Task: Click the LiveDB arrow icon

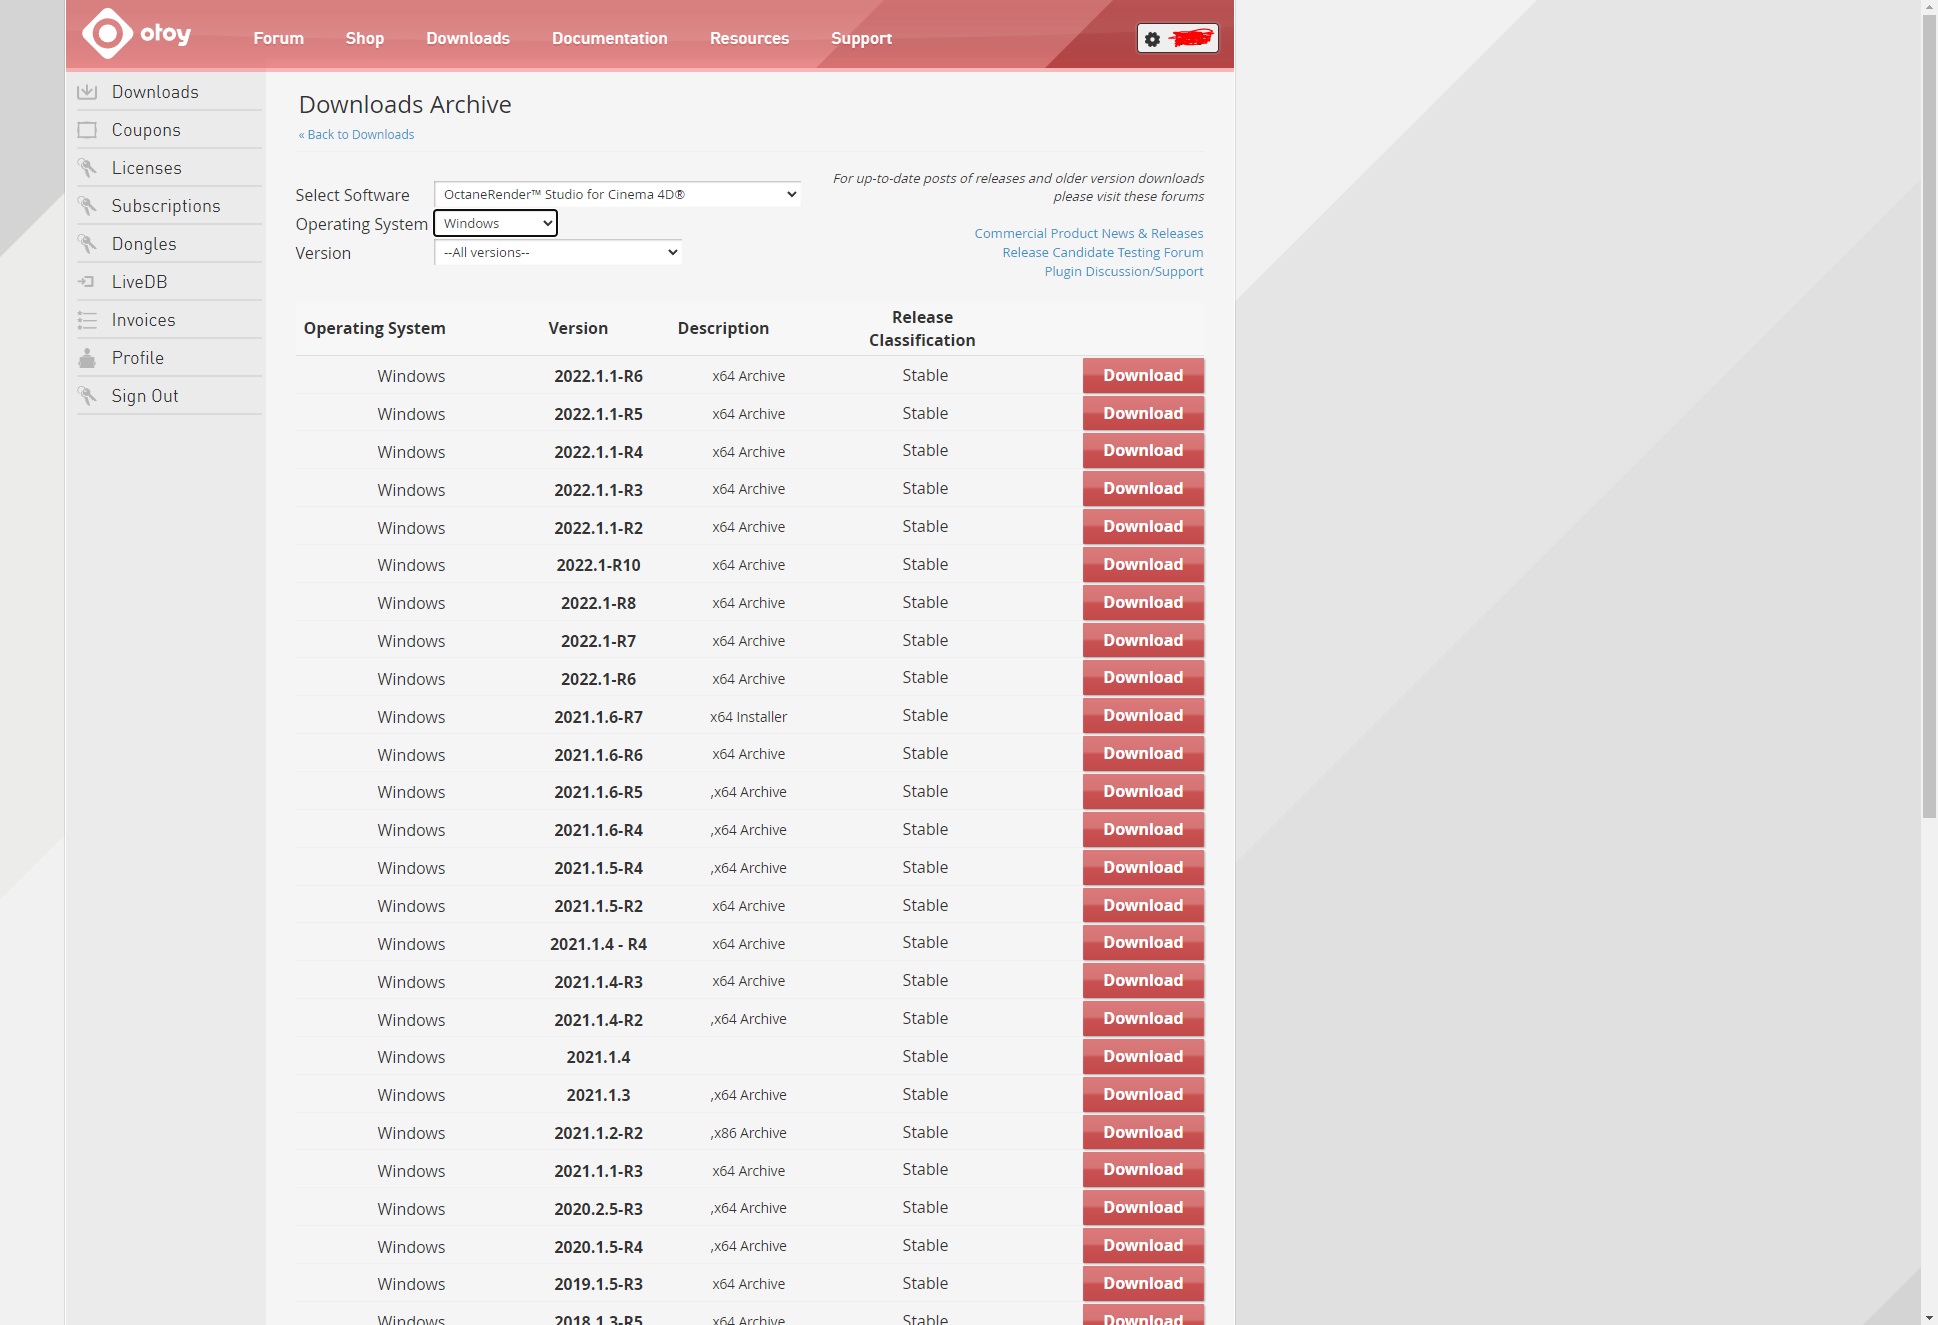Action: tap(88, 282)
